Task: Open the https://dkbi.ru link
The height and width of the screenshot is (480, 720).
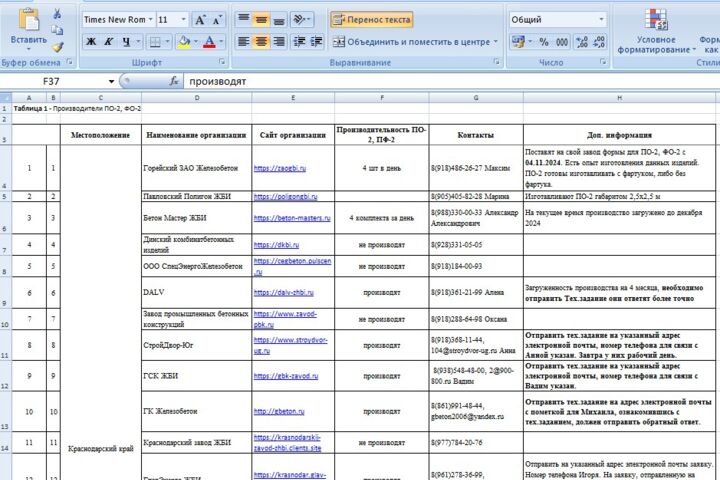Action: coord(276,245)
